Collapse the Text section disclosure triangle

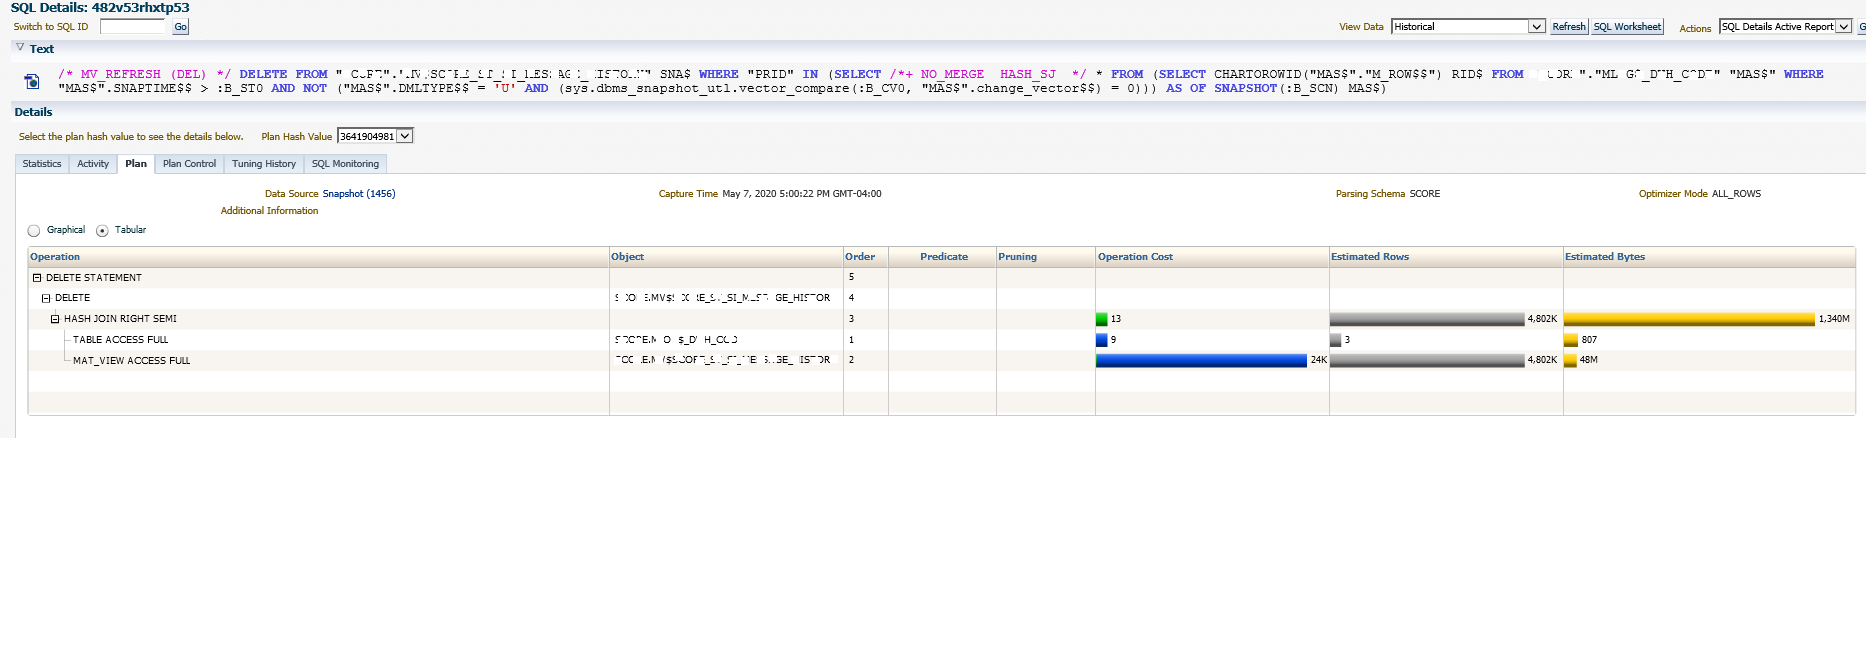(20, 47)
